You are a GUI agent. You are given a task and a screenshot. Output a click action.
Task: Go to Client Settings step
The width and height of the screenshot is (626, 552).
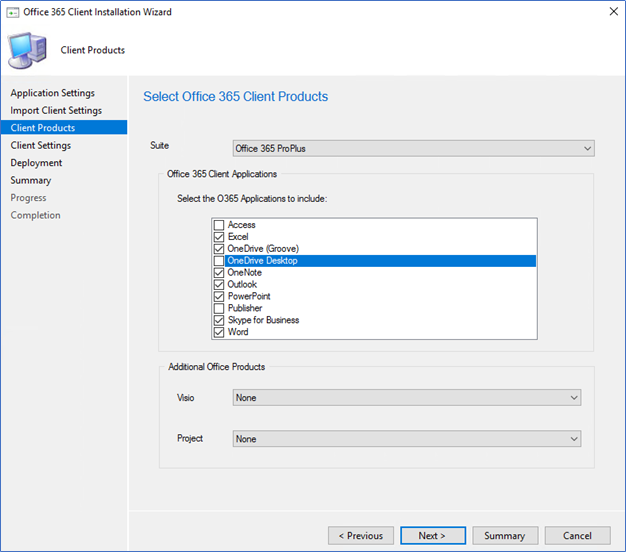(41, 145)
